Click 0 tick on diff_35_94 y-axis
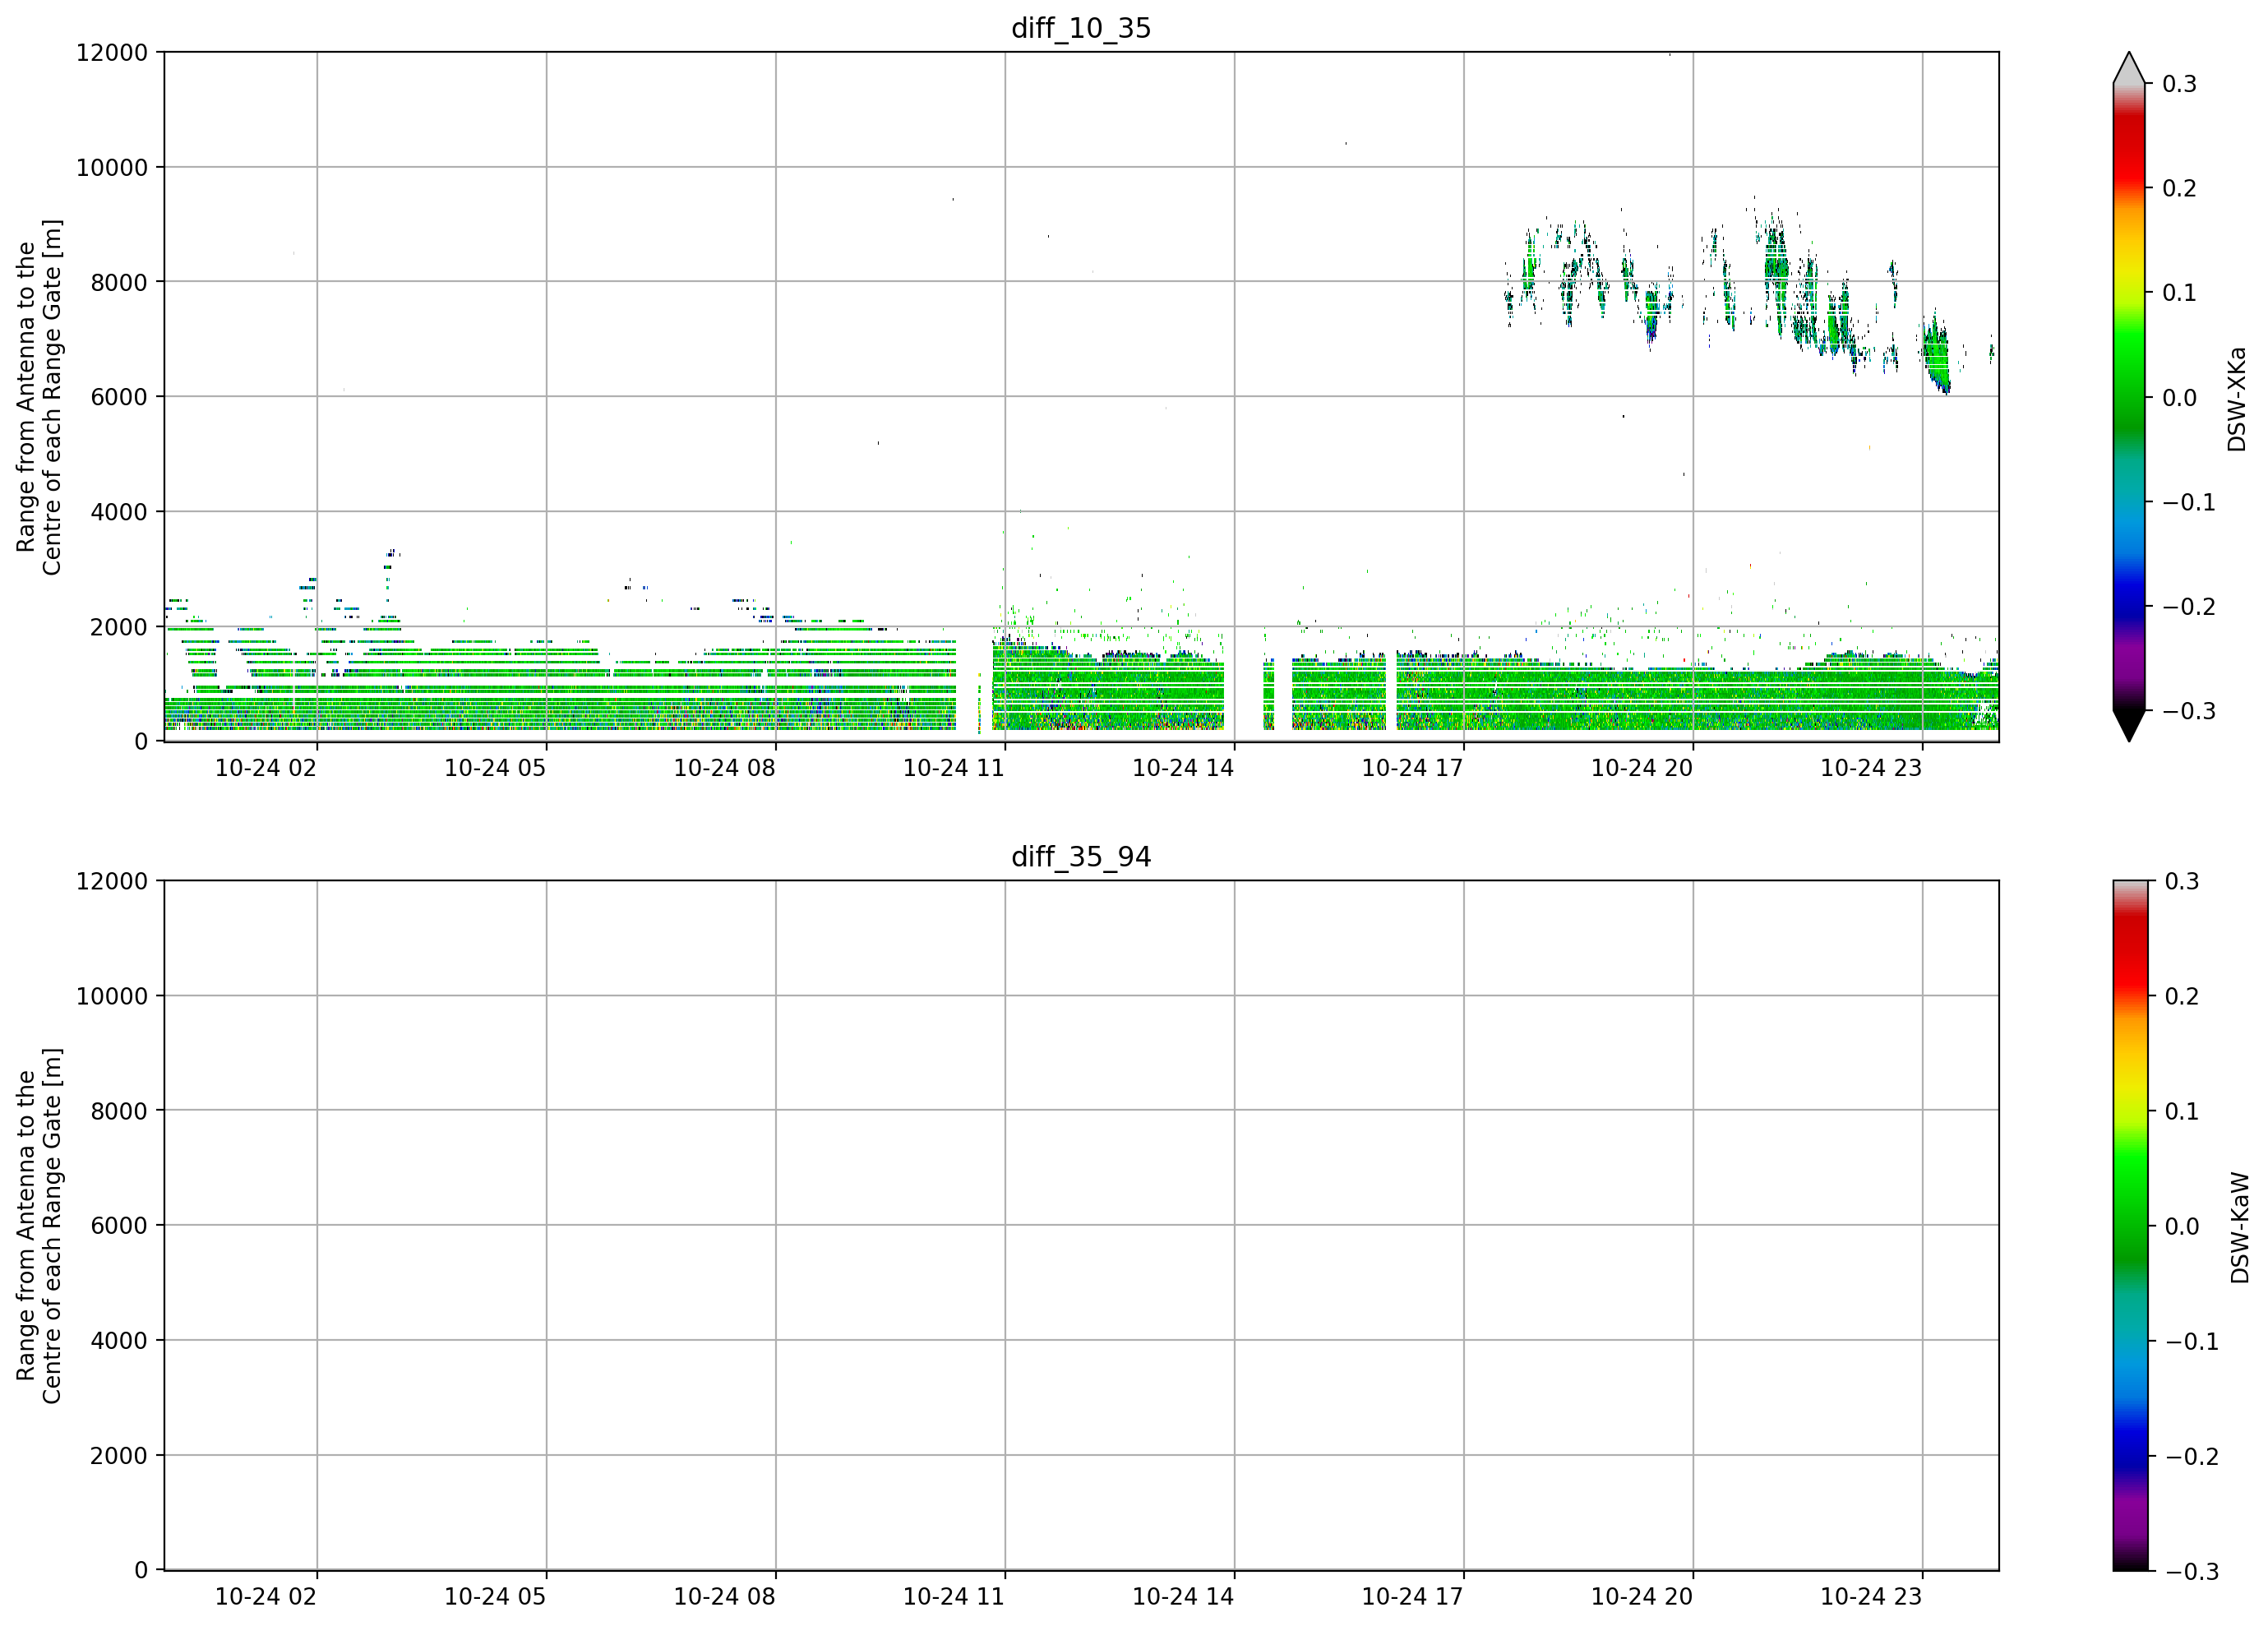The height and width of the screenshot is (1626, 2268). coord(141,1571)
